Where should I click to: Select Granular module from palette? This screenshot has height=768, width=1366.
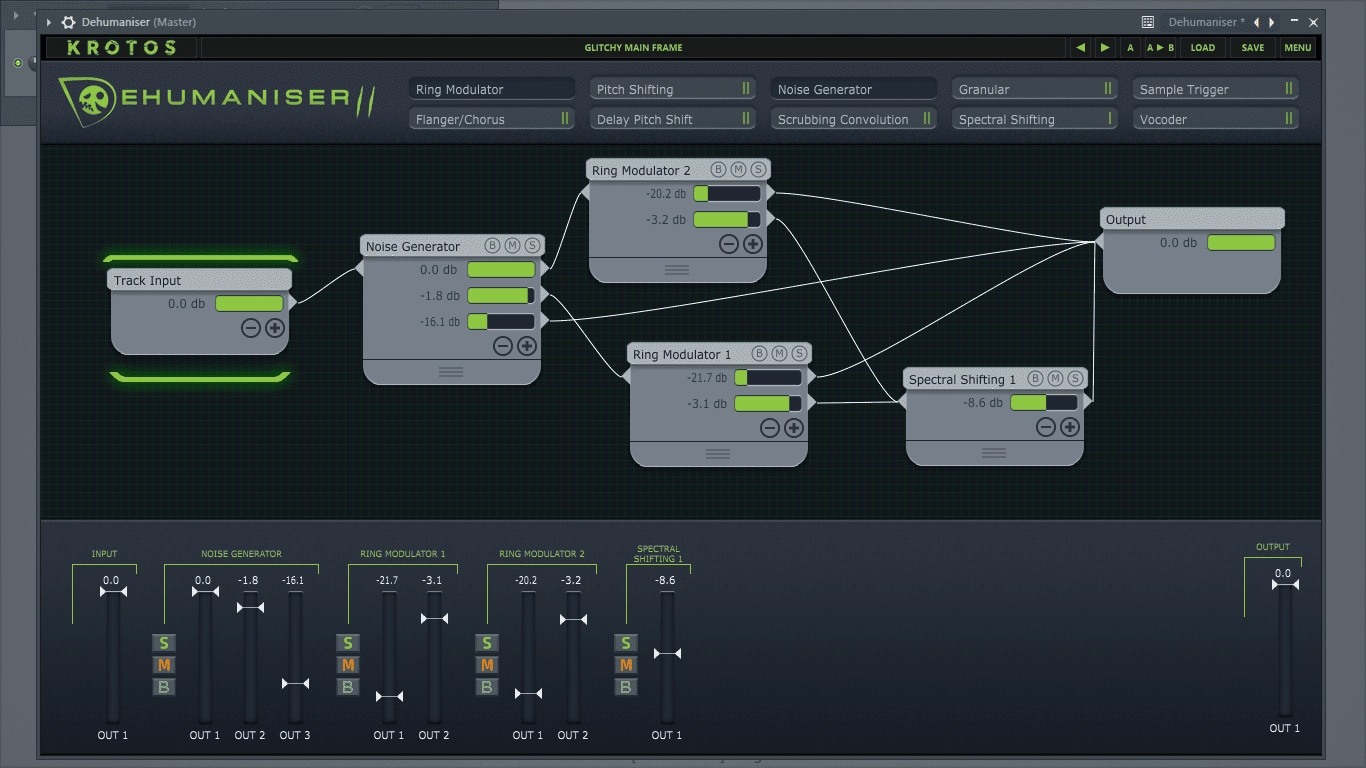(1035, 89)
